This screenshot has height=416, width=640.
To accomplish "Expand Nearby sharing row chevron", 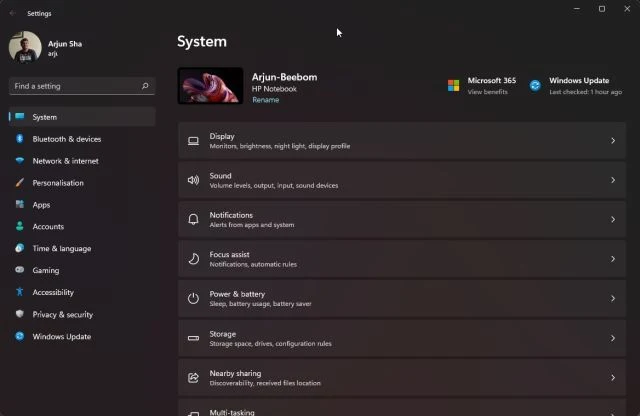I will 613,378.
